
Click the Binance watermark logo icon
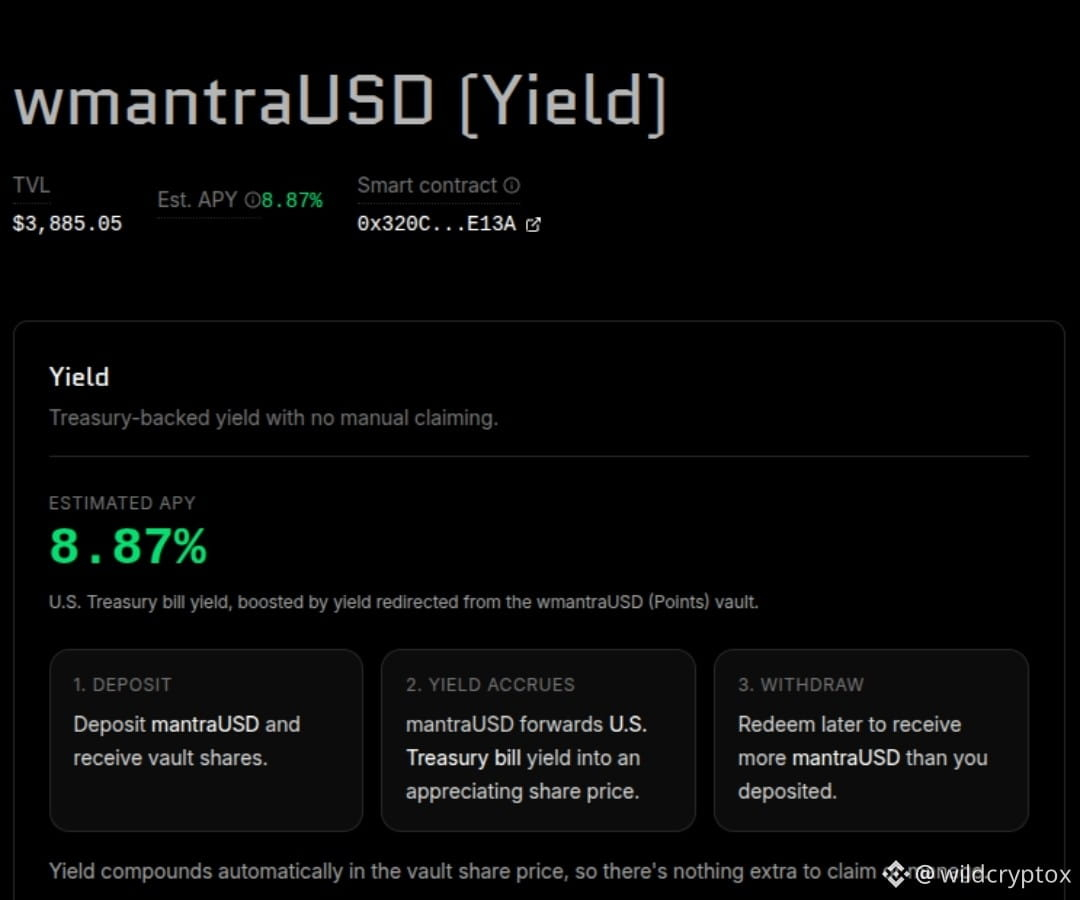click(895, 874)
